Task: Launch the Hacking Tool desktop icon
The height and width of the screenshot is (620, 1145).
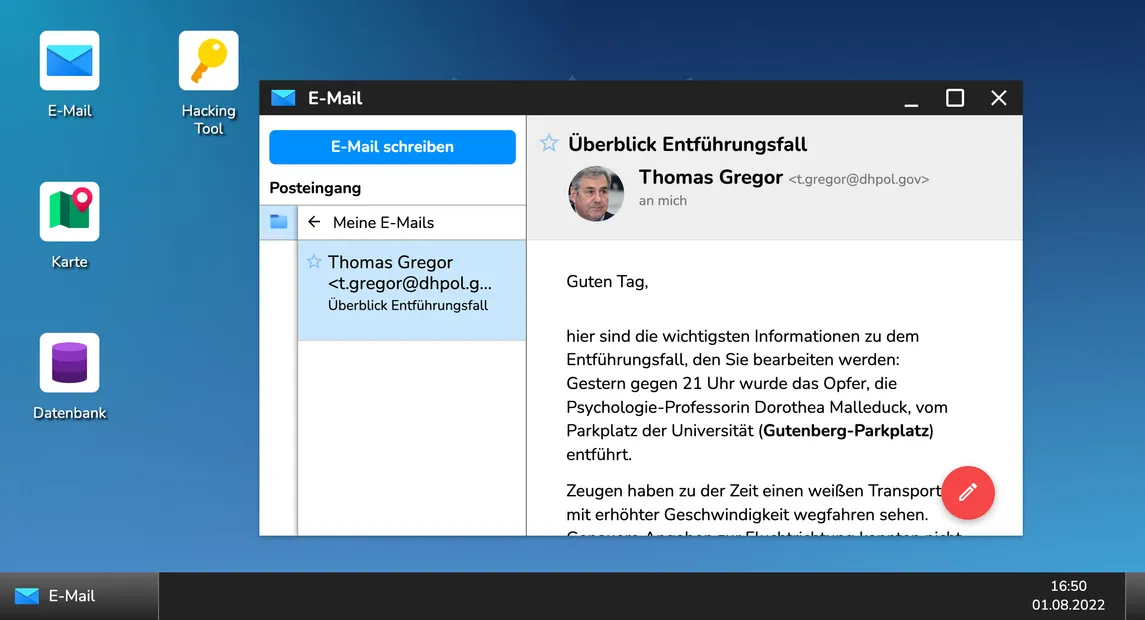Action: coord(208,61)
